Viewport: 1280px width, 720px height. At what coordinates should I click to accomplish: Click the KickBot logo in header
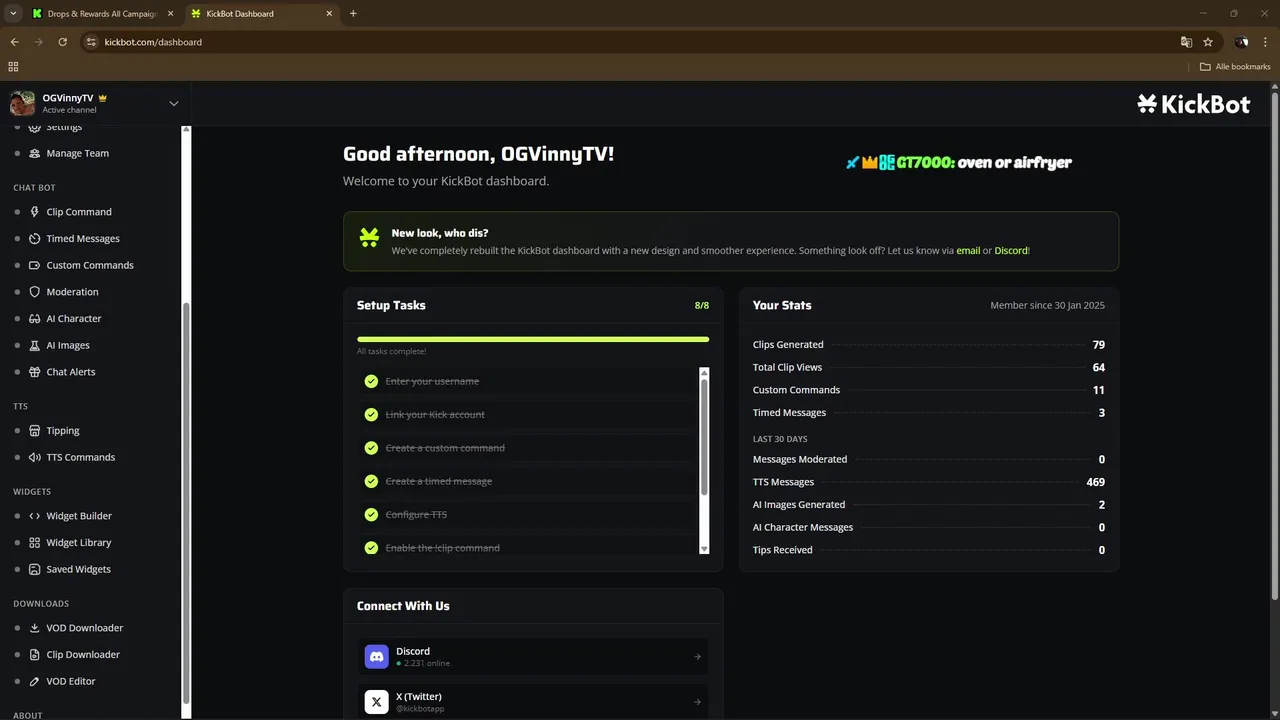click(x=1194, y=104)
